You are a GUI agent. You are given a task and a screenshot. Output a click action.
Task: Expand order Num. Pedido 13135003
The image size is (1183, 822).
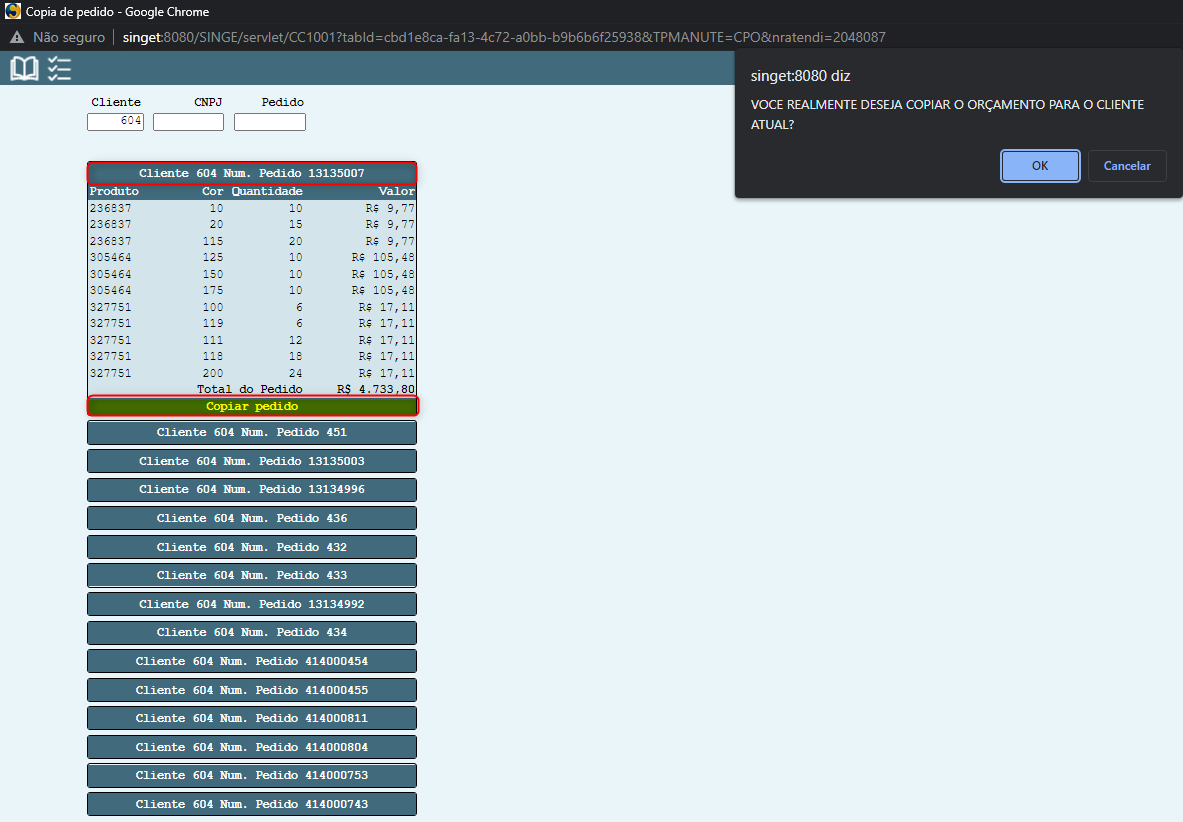click(x=252, y=461)
